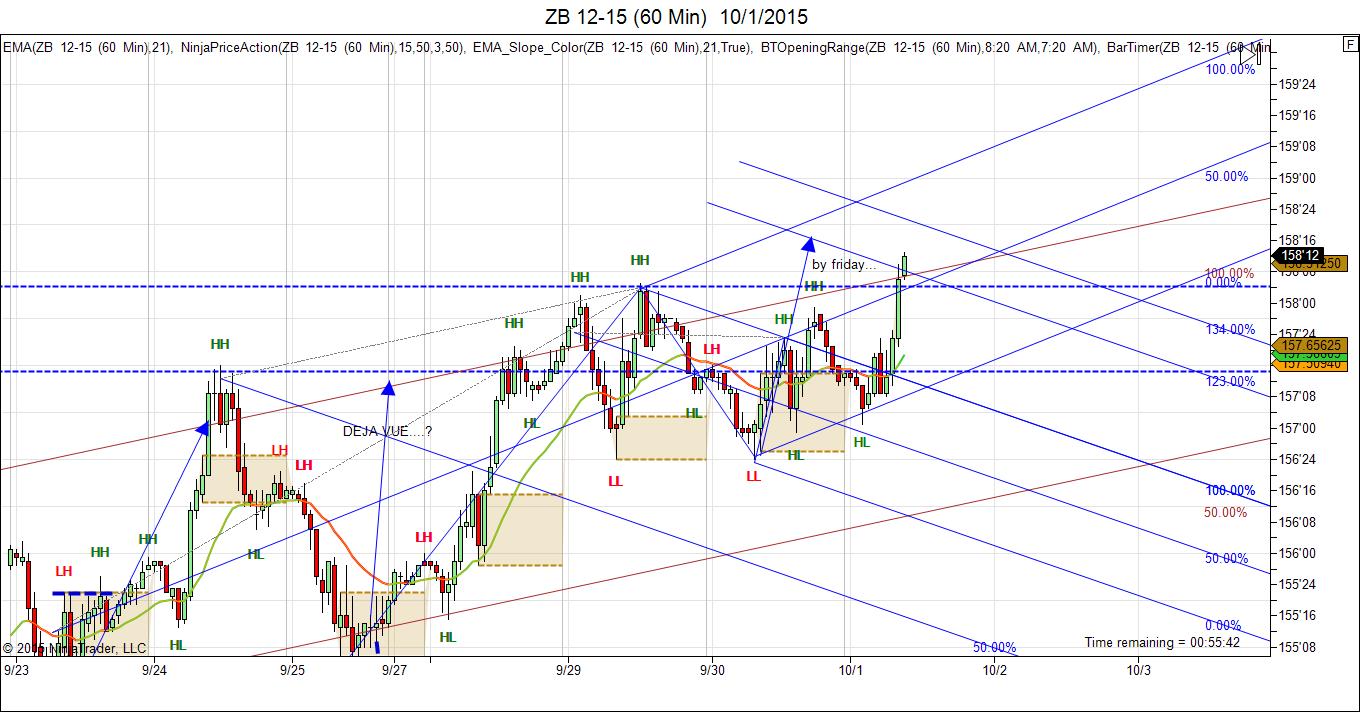Click the F box in the chart corner
Viewport: 1360px width, 712px height.
tap(1349, 45)
